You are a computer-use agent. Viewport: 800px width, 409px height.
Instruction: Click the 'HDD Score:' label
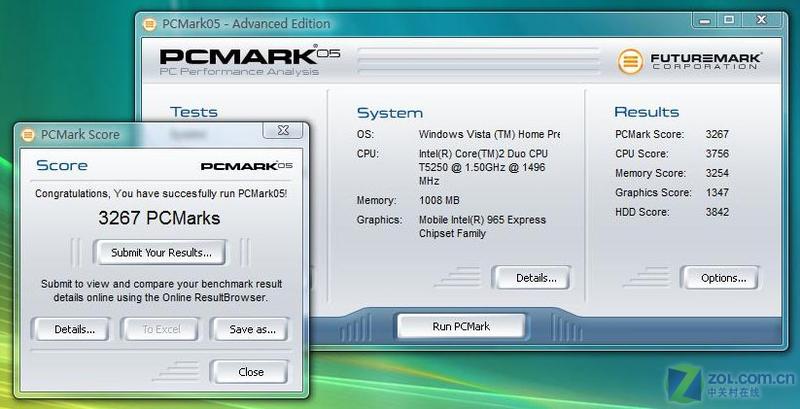(642, 212)
